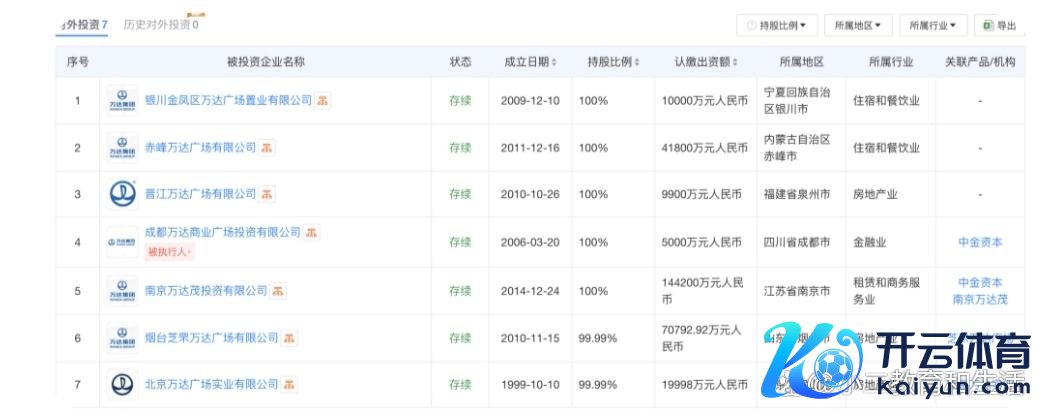Viewport: 1046px width, 420px height.
Task: Click the round Wanda logo for 晋江万达广场有限公司
Action: point(122,194)
